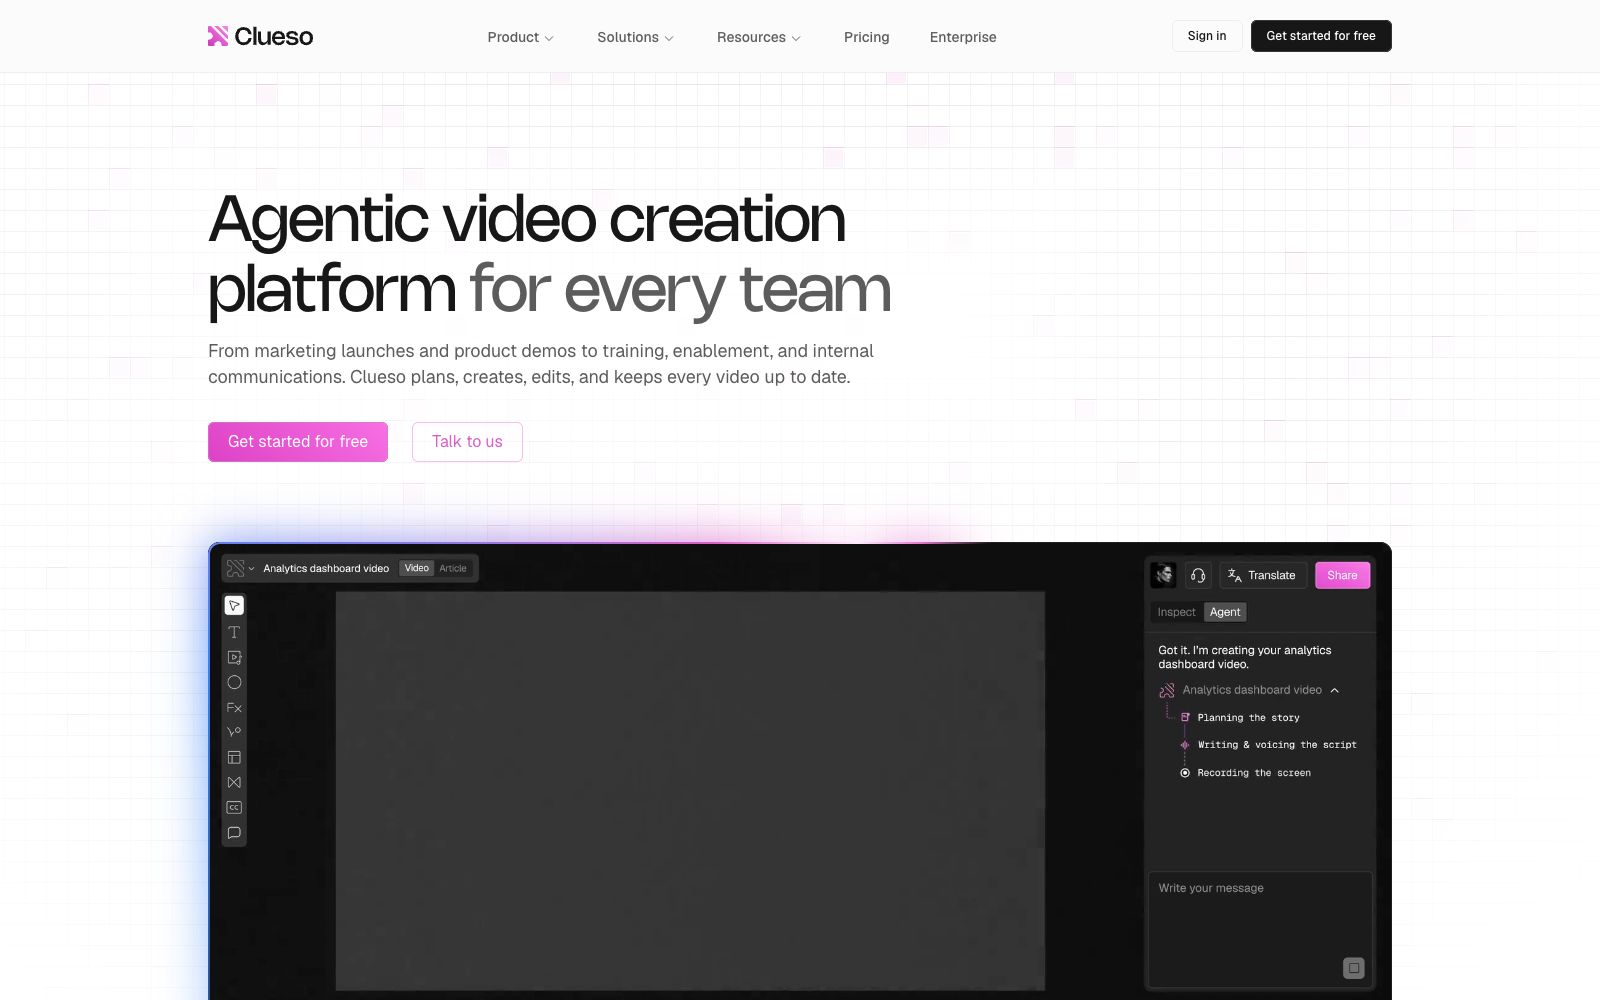The image size is (1600, 1000).
Task: Click 'Writing & voicing the script' step
Action: click(x=1277, y=745)
